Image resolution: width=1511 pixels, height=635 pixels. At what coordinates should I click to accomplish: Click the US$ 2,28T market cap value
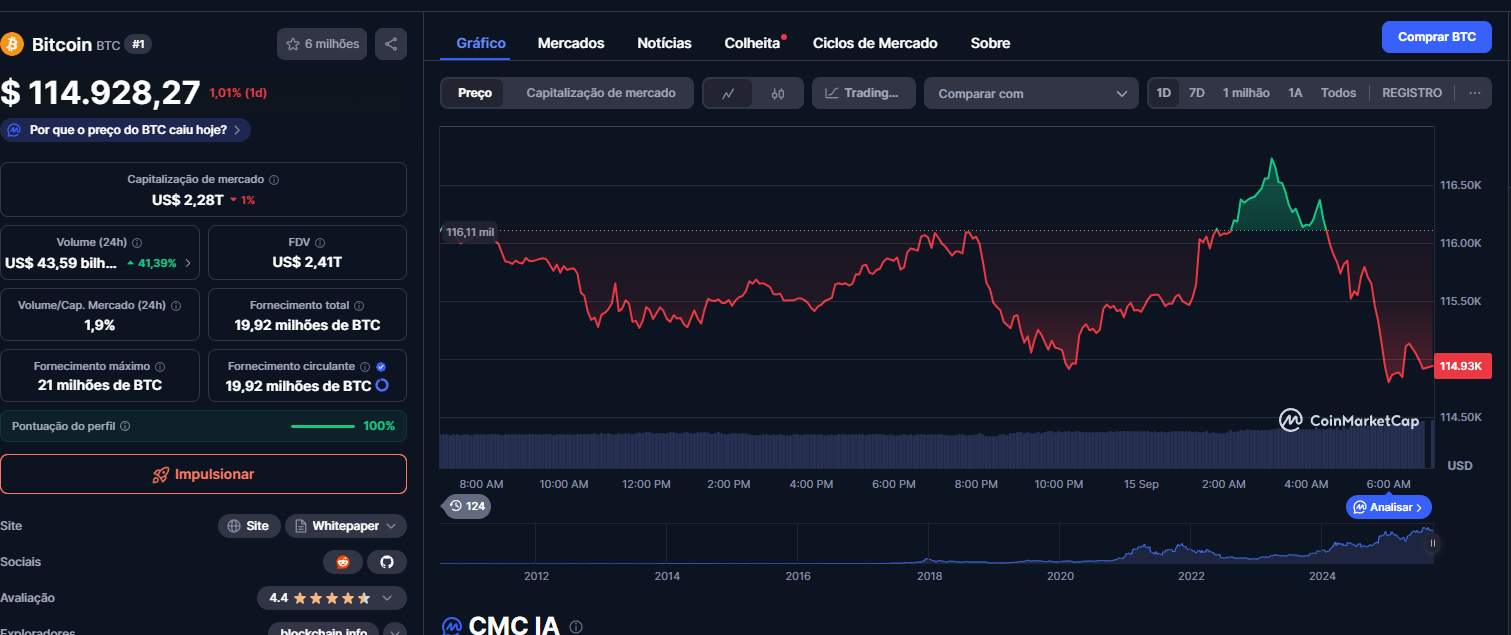pyautogui.click(x=187, y=200)
